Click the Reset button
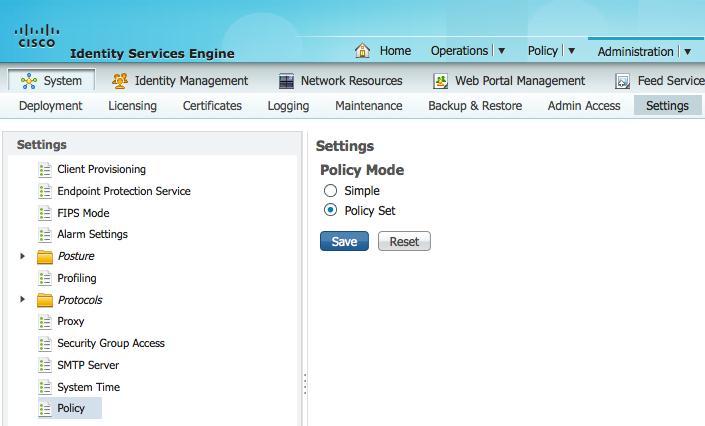Image resolution: width=705 pixels, height=426 pixels. pyautogui.click(x=404, y=241)
